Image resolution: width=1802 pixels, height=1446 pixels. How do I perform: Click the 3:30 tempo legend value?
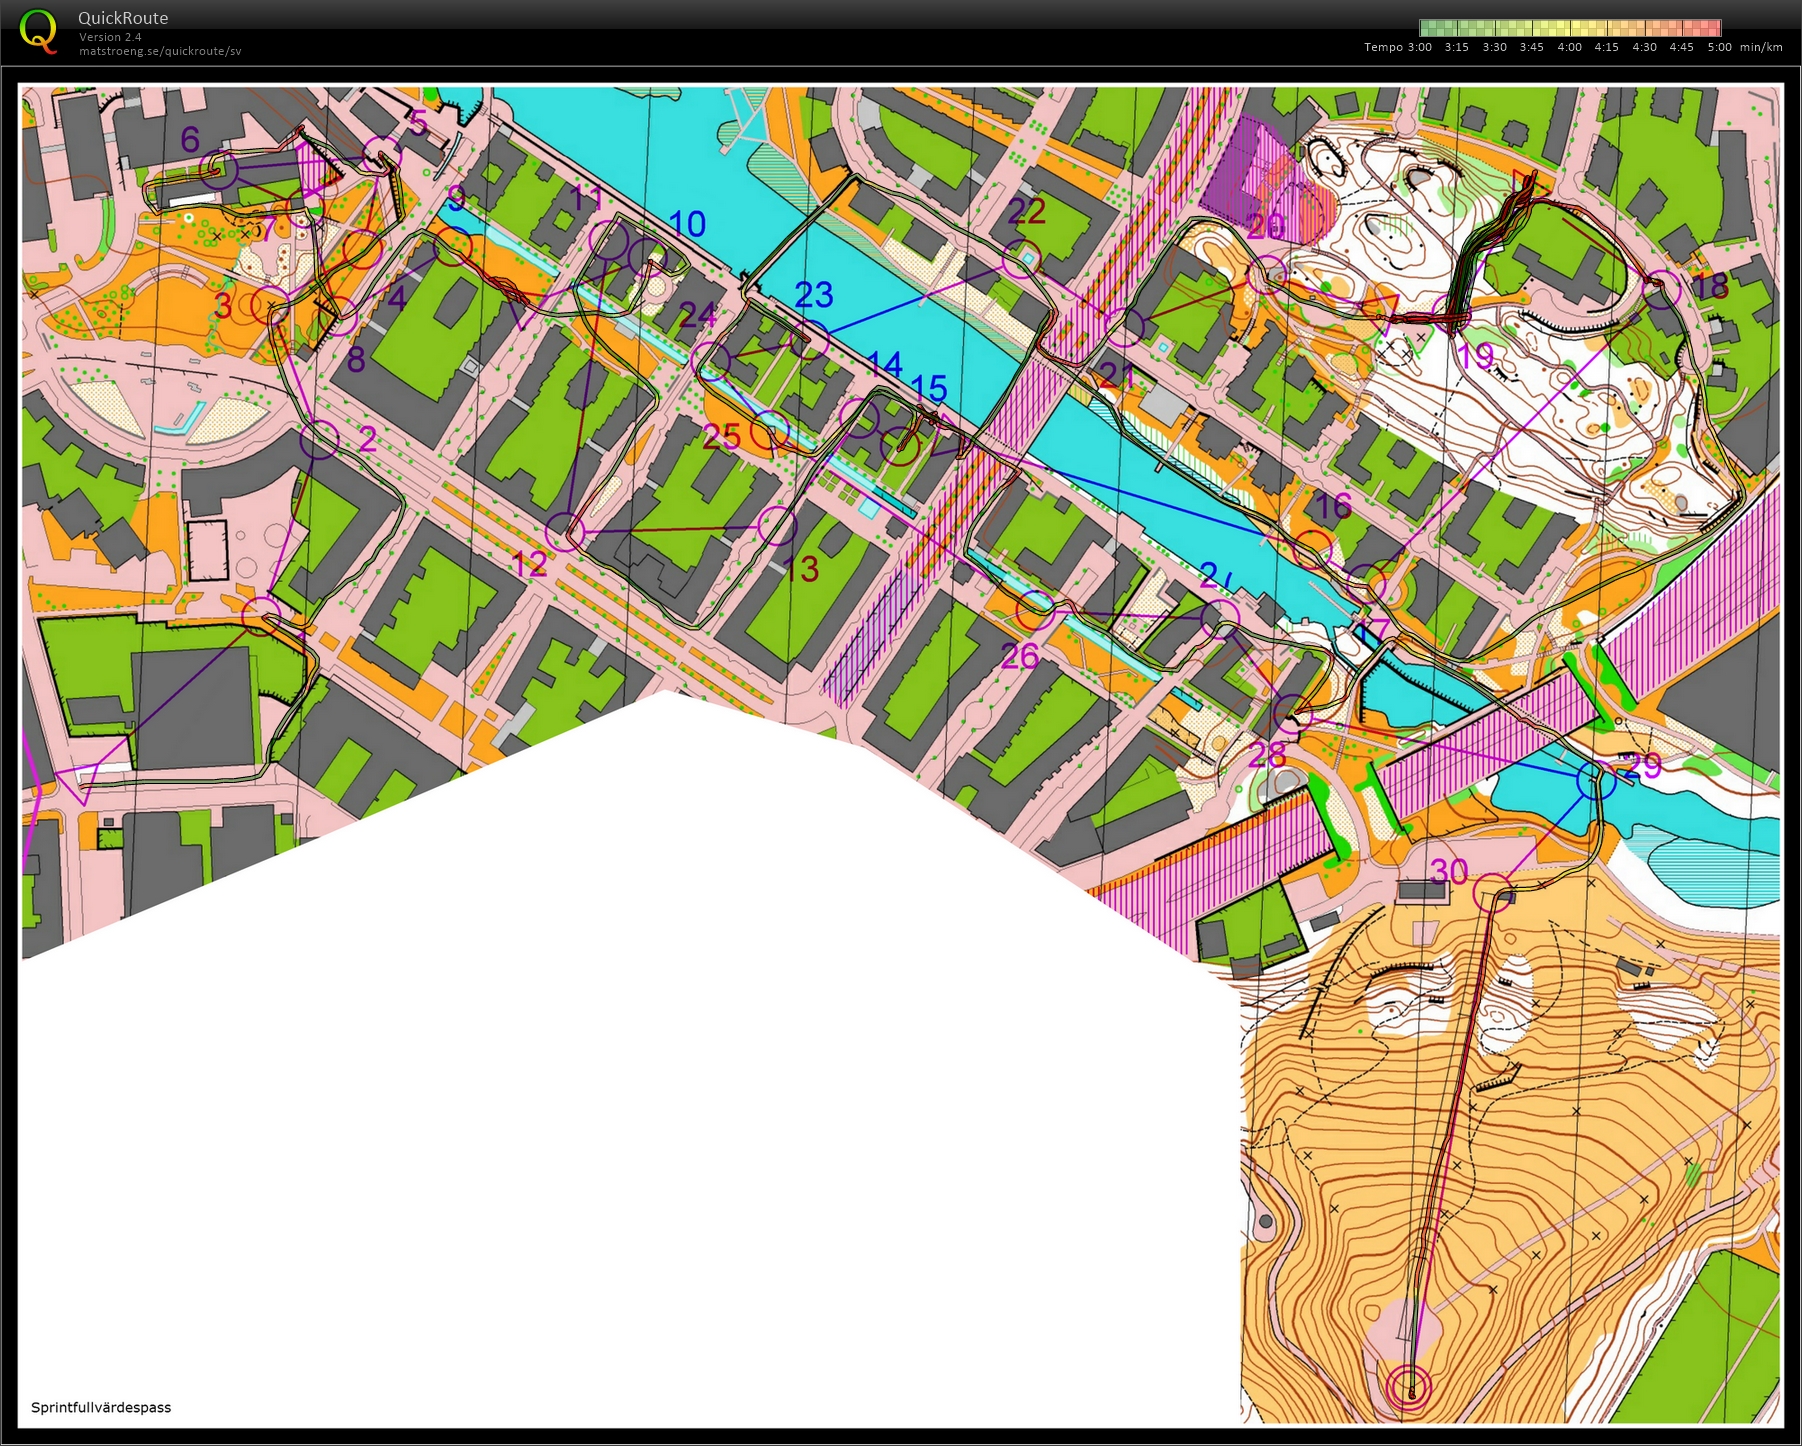coord(1494,47)
